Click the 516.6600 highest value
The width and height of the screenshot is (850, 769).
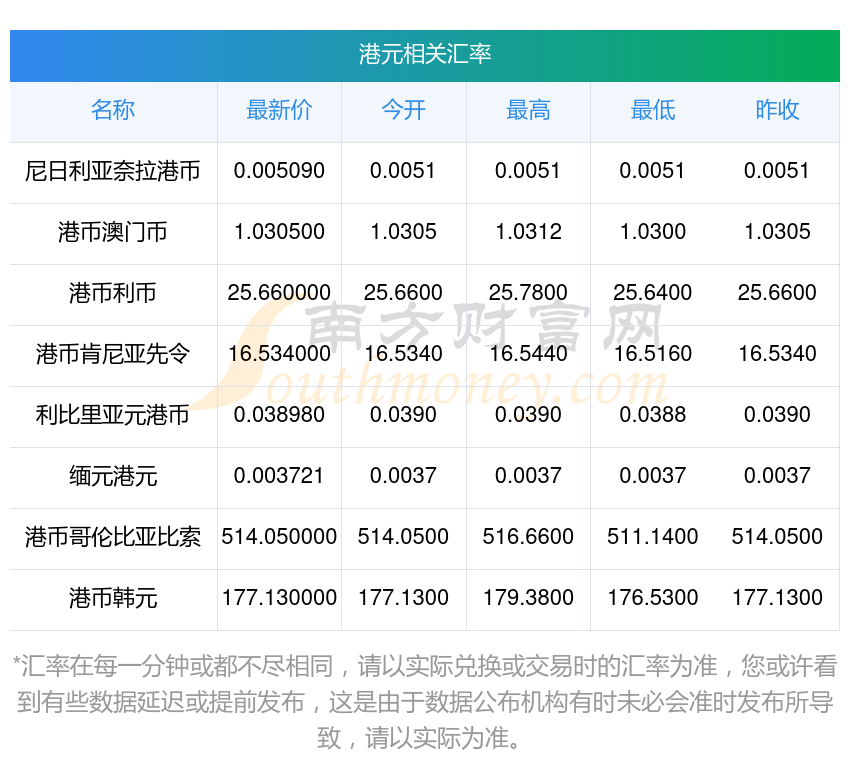click(528, 537)
